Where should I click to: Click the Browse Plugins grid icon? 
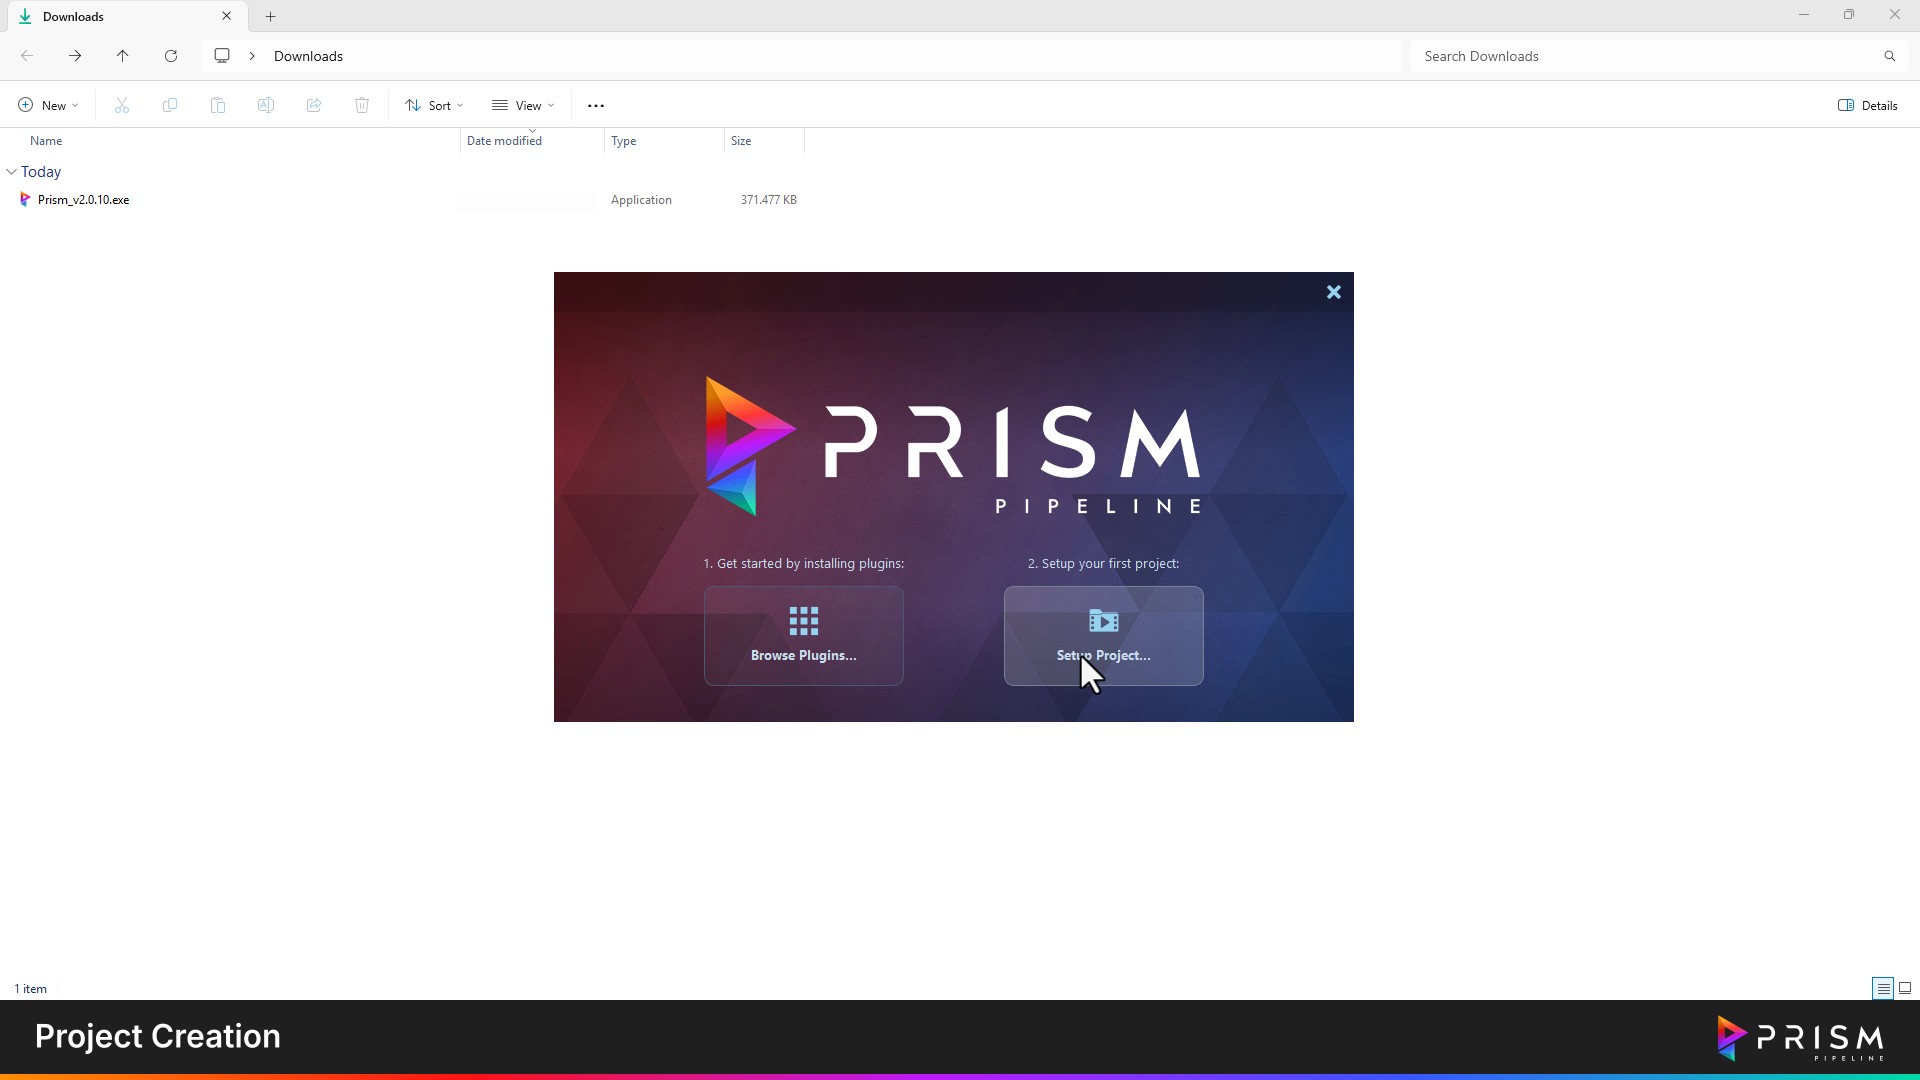[803, 621]
